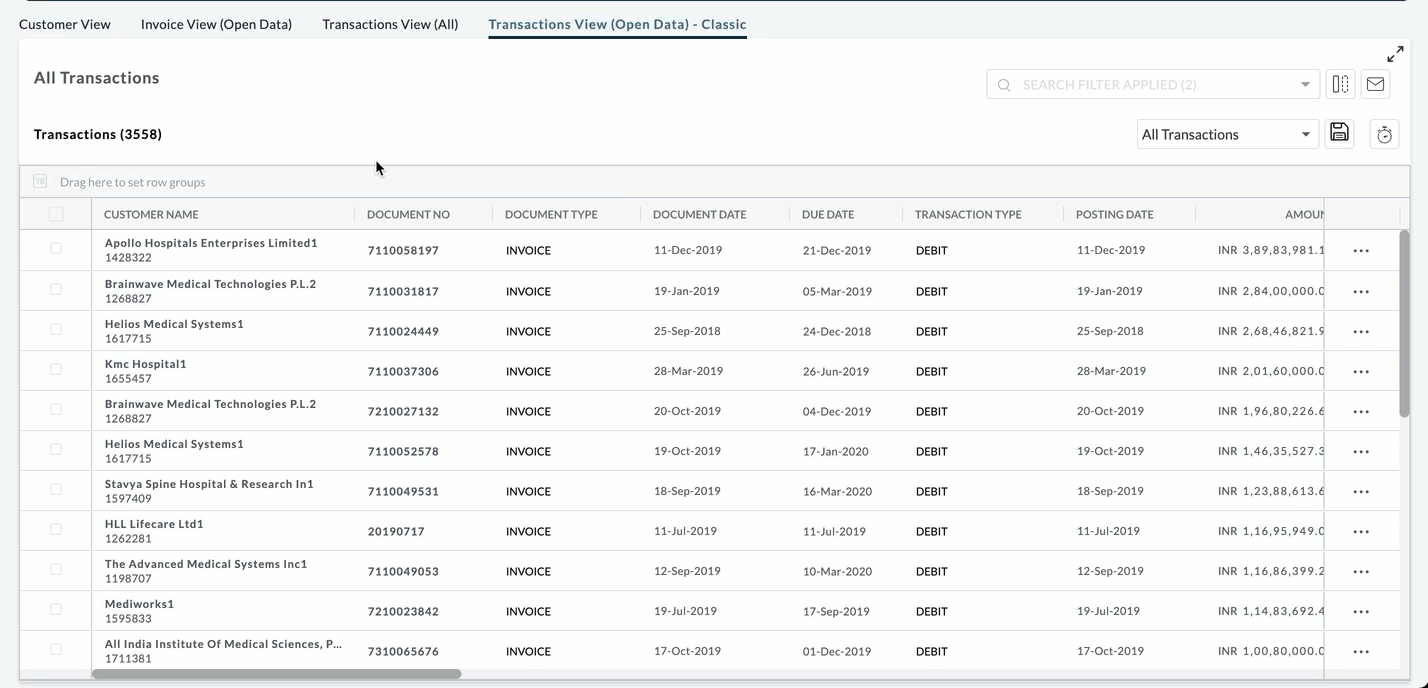Open actions menu for document 7210023842
Screen dimensions: 1428x688
[x=1361, y=611]
